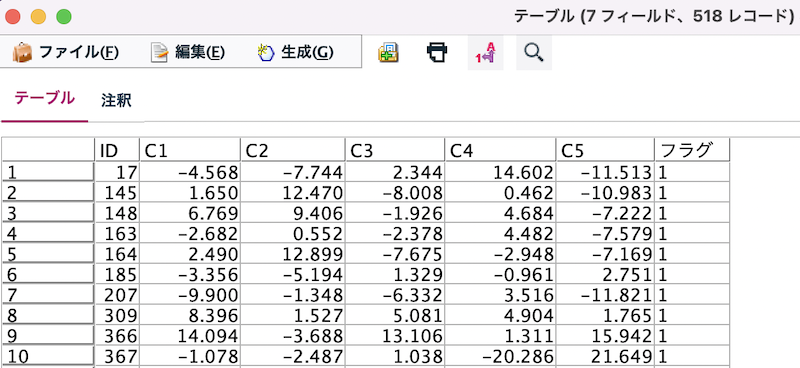Click the ID cell 309
Viewport: 800px width, 368px height.
point(117,315)
